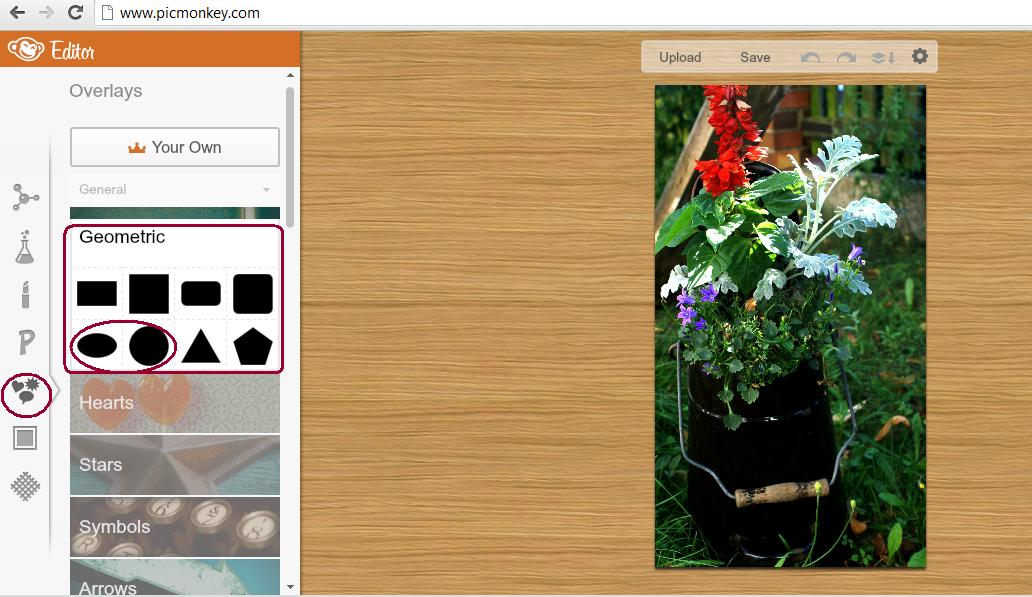The width and height of the screenshot is (1032, 597).
Task: Open the settings gear icon
Action: [x=920, y=56]
